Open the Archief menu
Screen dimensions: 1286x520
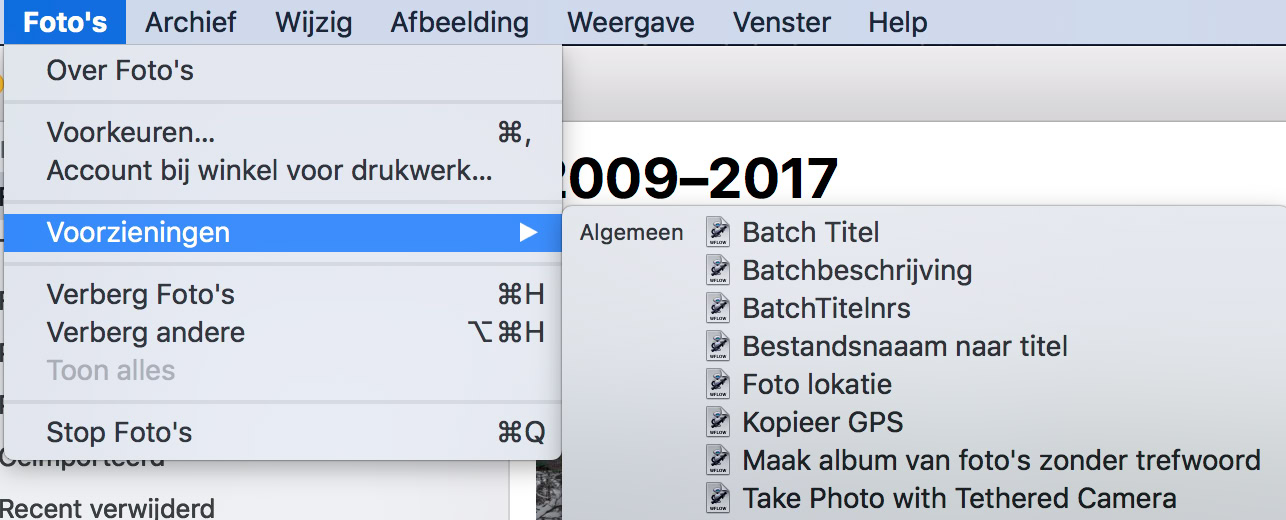coord(191,22)
